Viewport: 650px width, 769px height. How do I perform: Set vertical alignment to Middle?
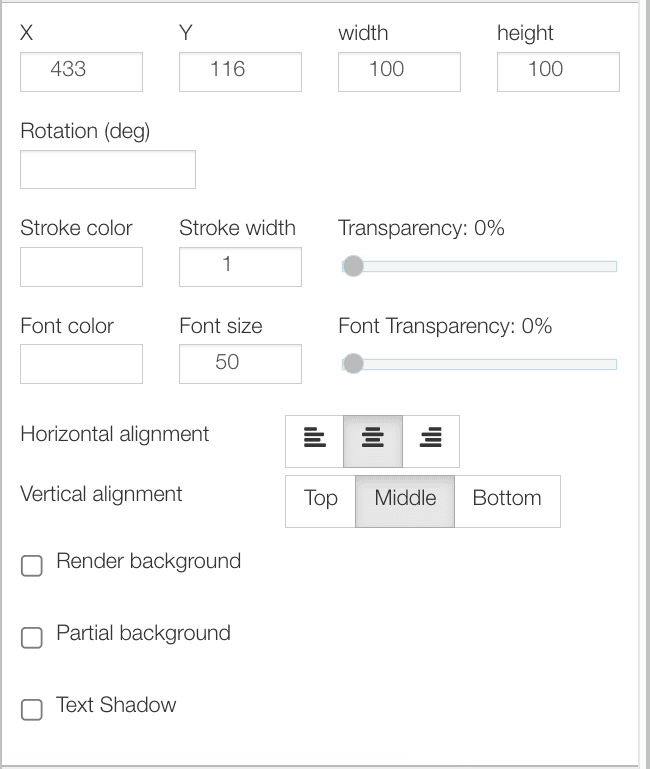405,500
